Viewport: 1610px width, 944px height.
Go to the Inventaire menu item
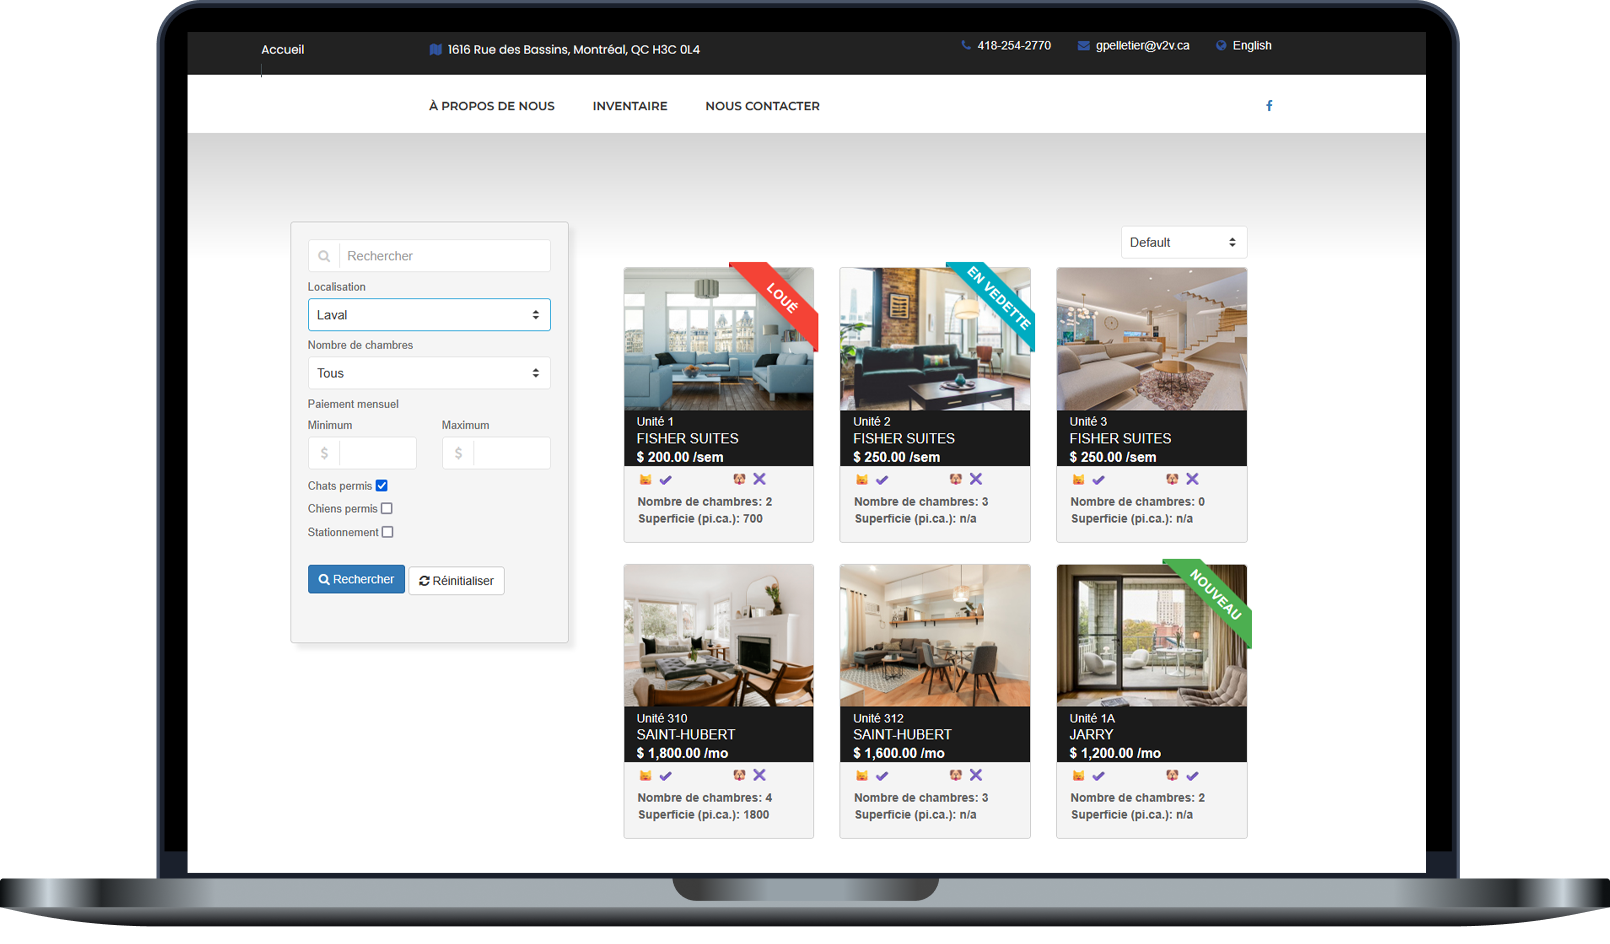coord(630,106)
